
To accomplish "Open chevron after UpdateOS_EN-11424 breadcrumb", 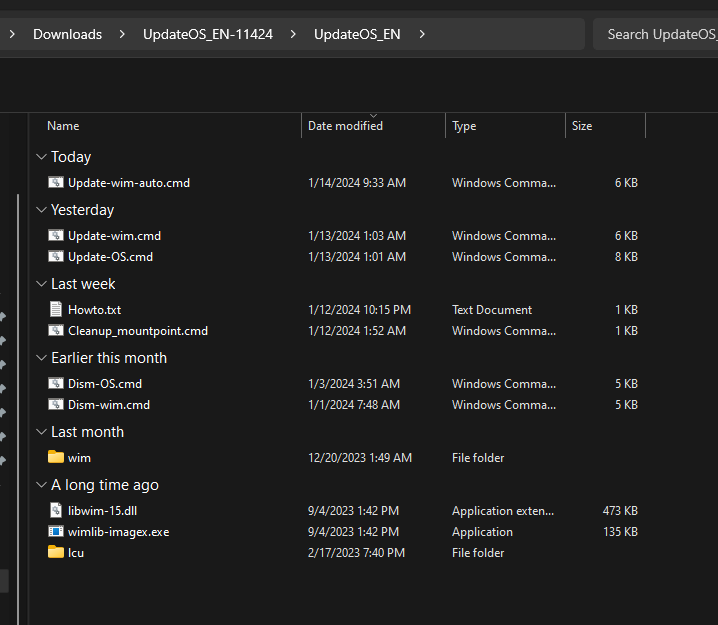I will click(293, 34).
